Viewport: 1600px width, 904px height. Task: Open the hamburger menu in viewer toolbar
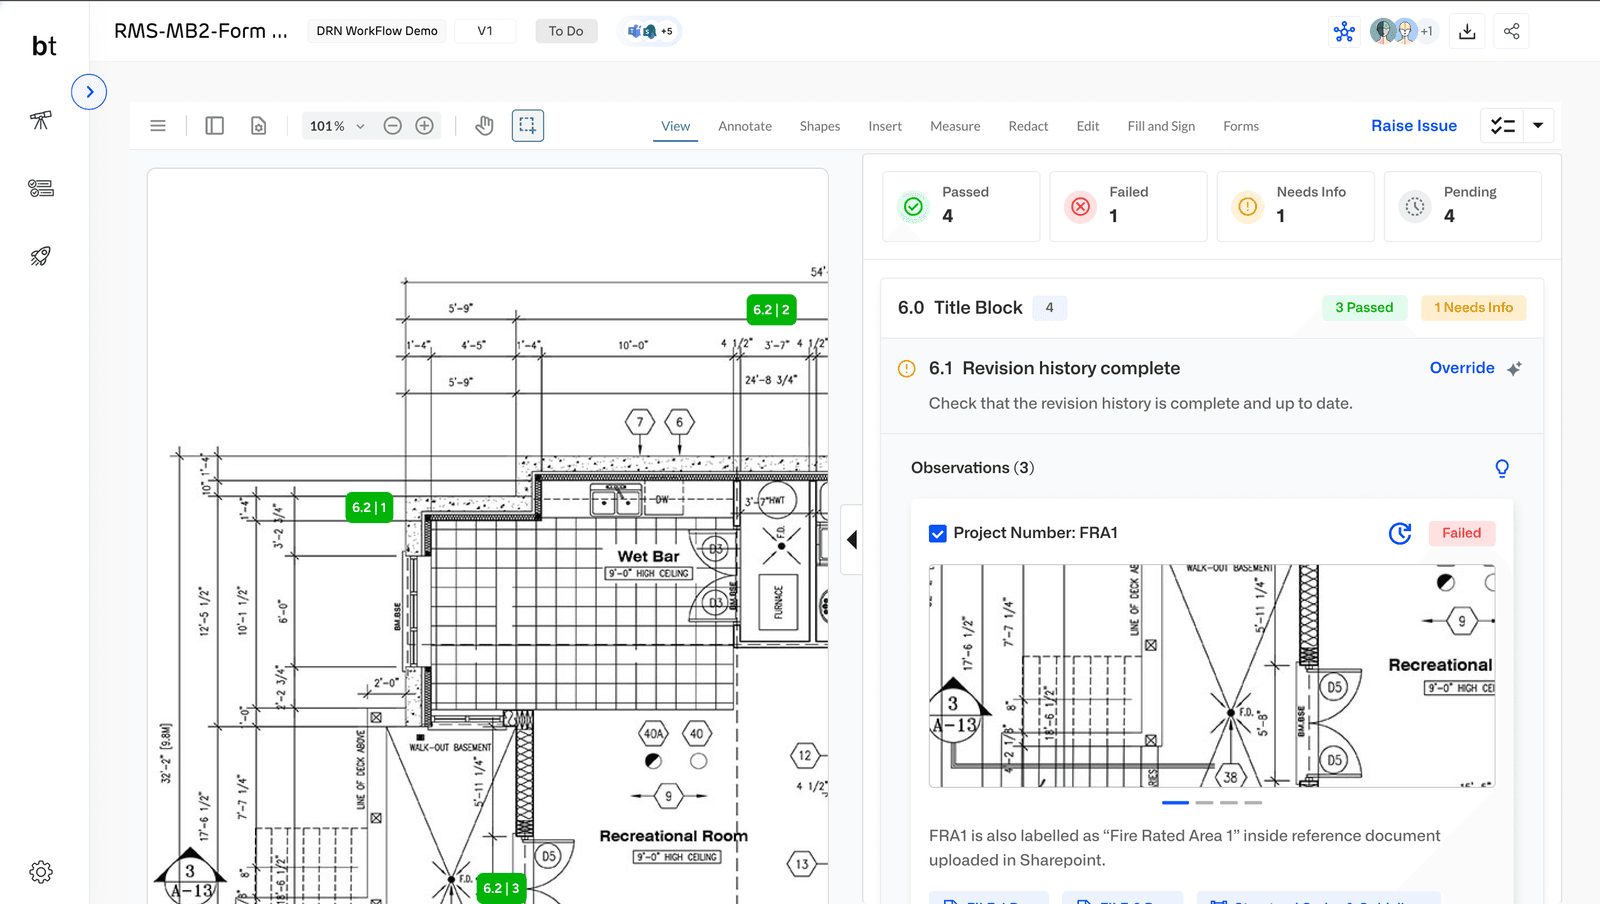click(158, 126)
